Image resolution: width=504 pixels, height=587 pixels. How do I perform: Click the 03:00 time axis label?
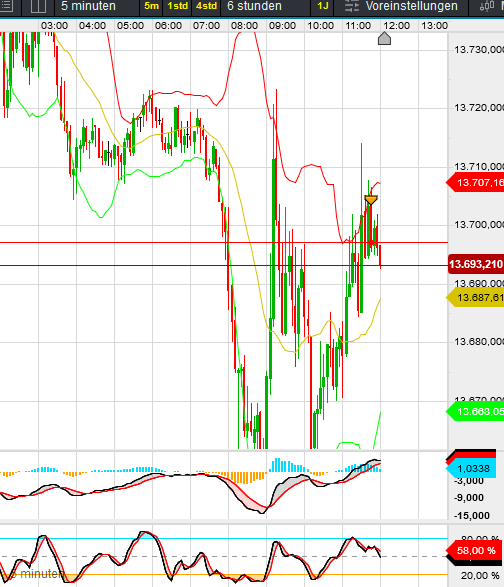coord(54,26)
